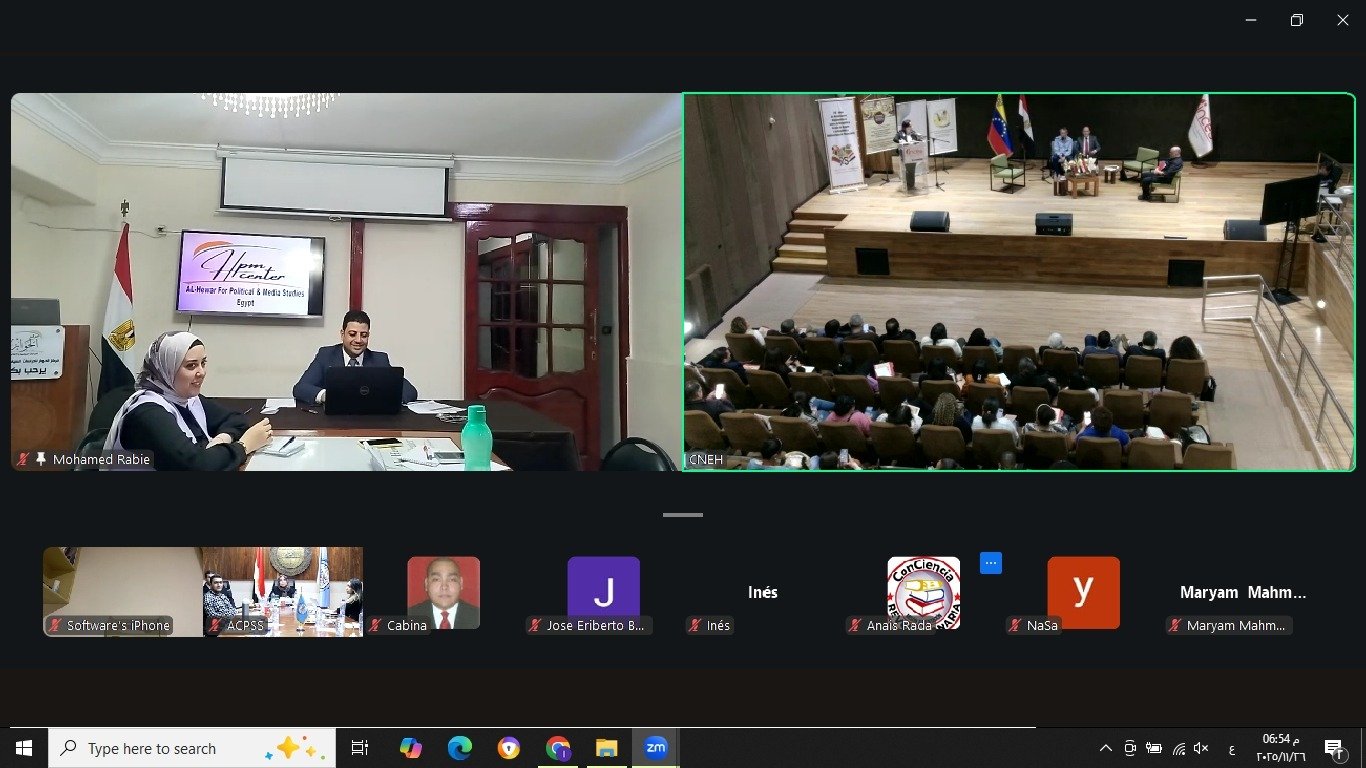1366x768 pixels.
Task: Open the network Wi-Fi status icon
Action: point(1178,748)
